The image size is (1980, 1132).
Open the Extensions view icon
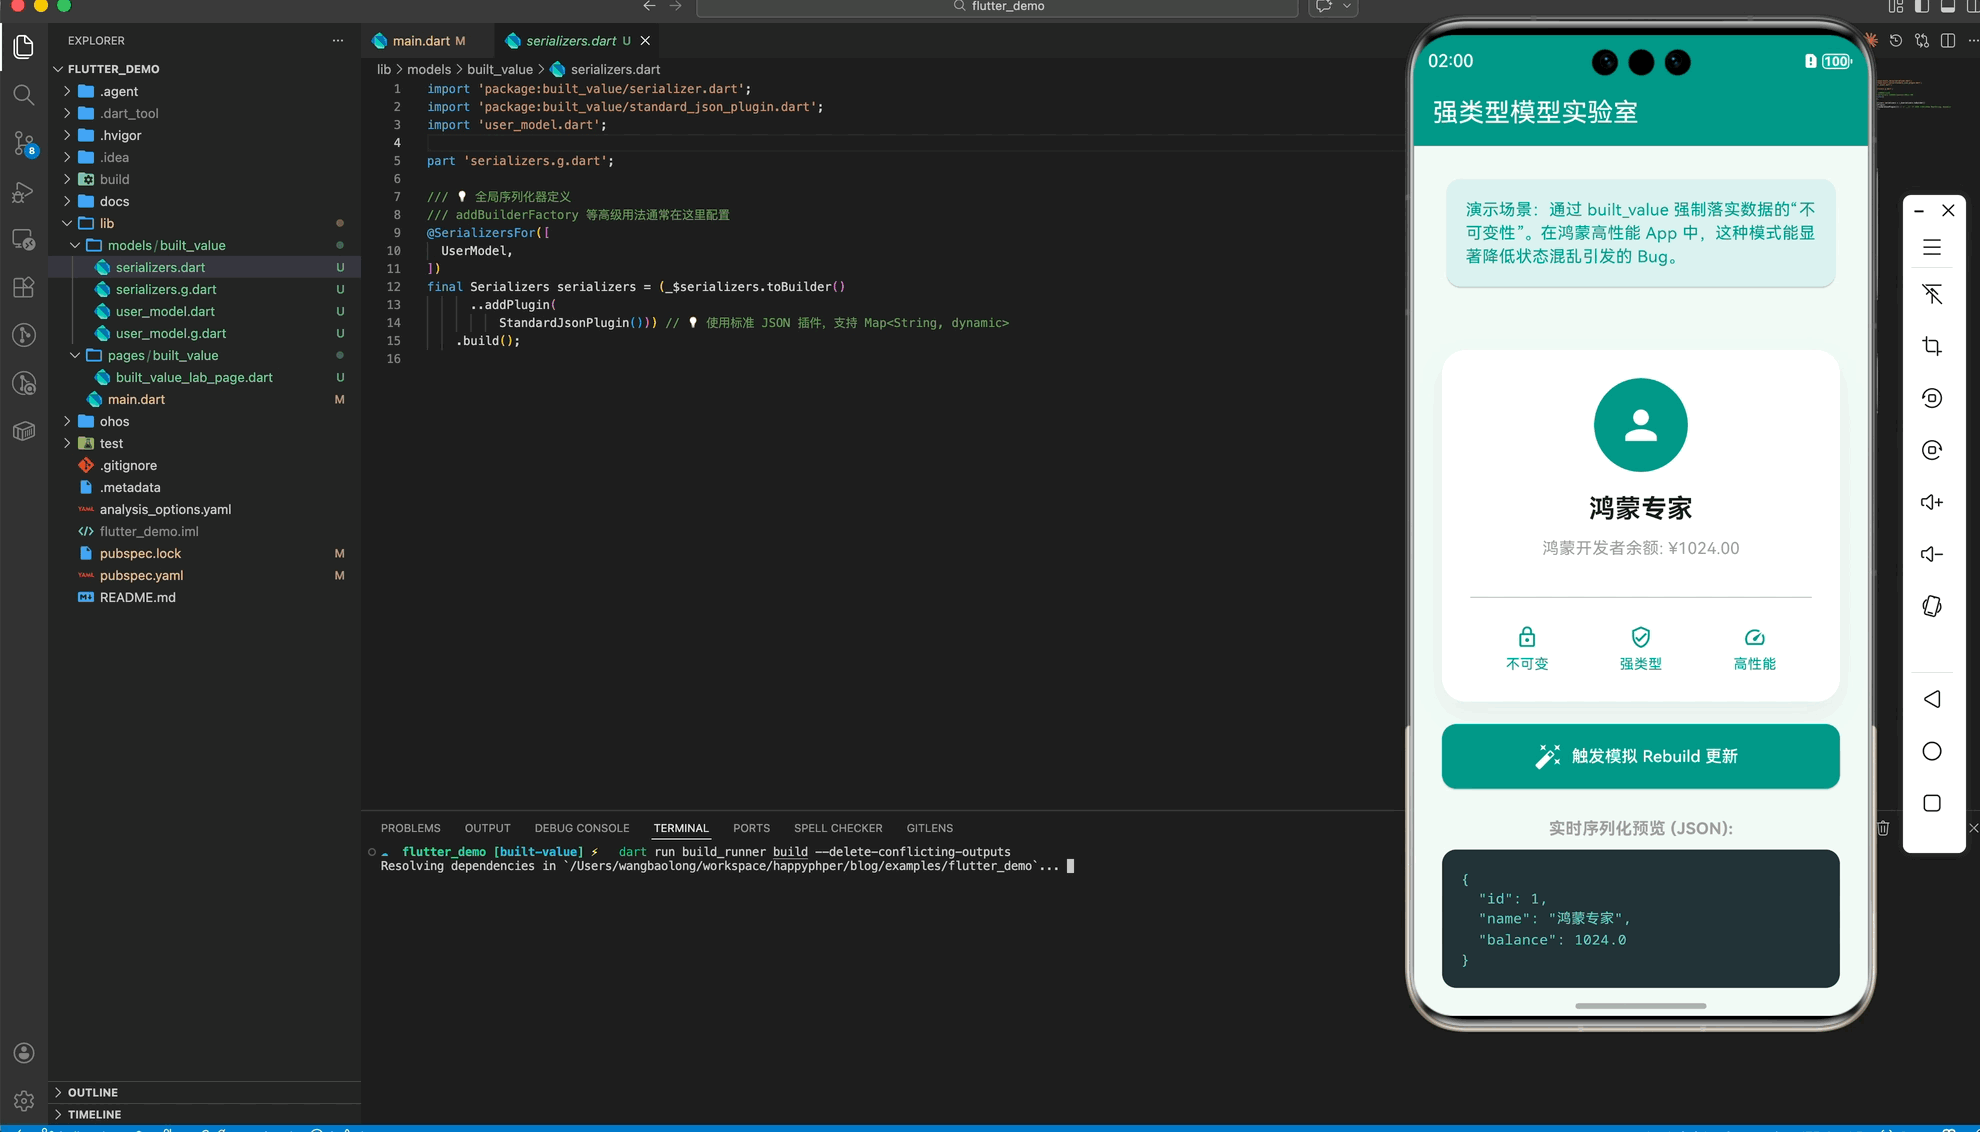(24, 288)
